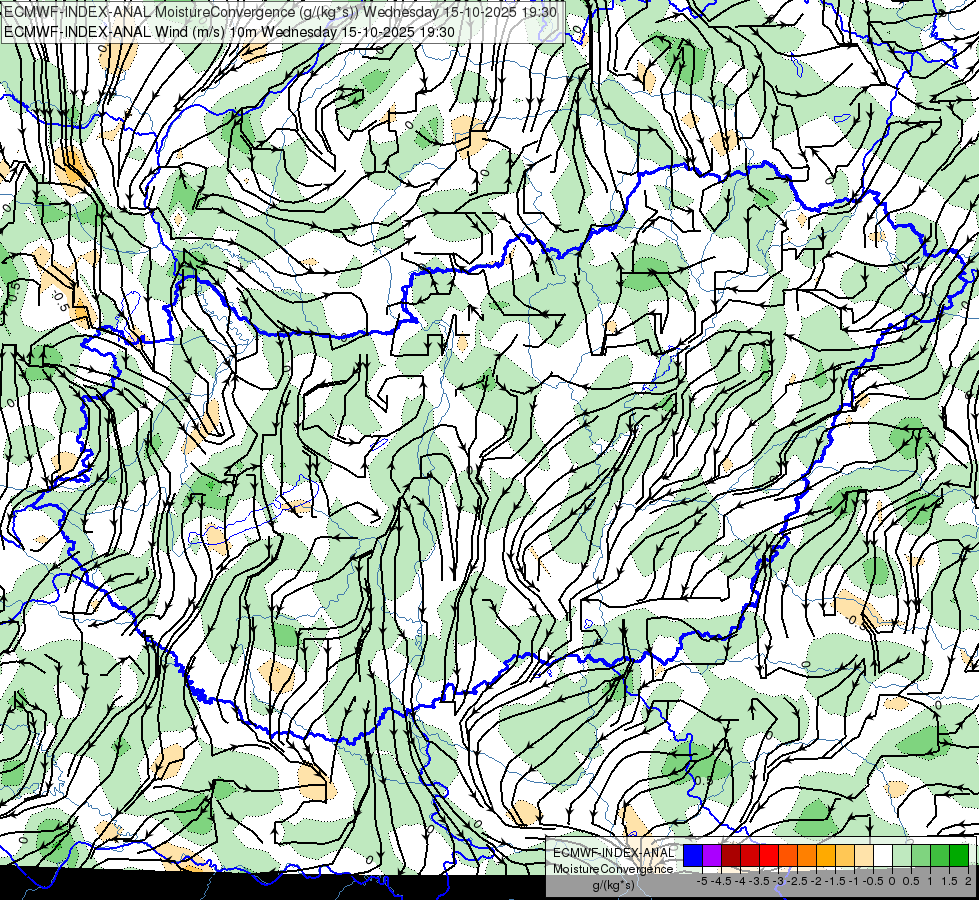Screen dimensions: 979x900
Task: Click the -2.5 tick value on legend
Action: pos(797,881)
